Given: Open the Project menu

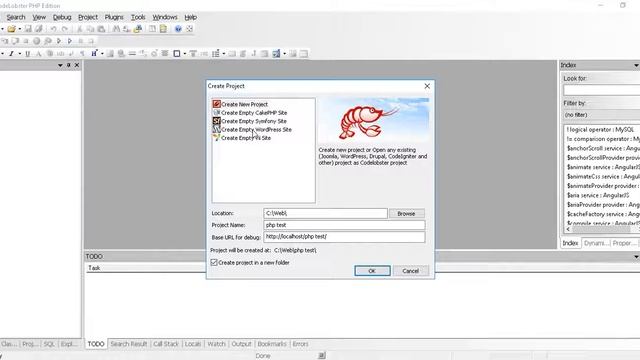Looking at the screenshot, I should (88, 17).
